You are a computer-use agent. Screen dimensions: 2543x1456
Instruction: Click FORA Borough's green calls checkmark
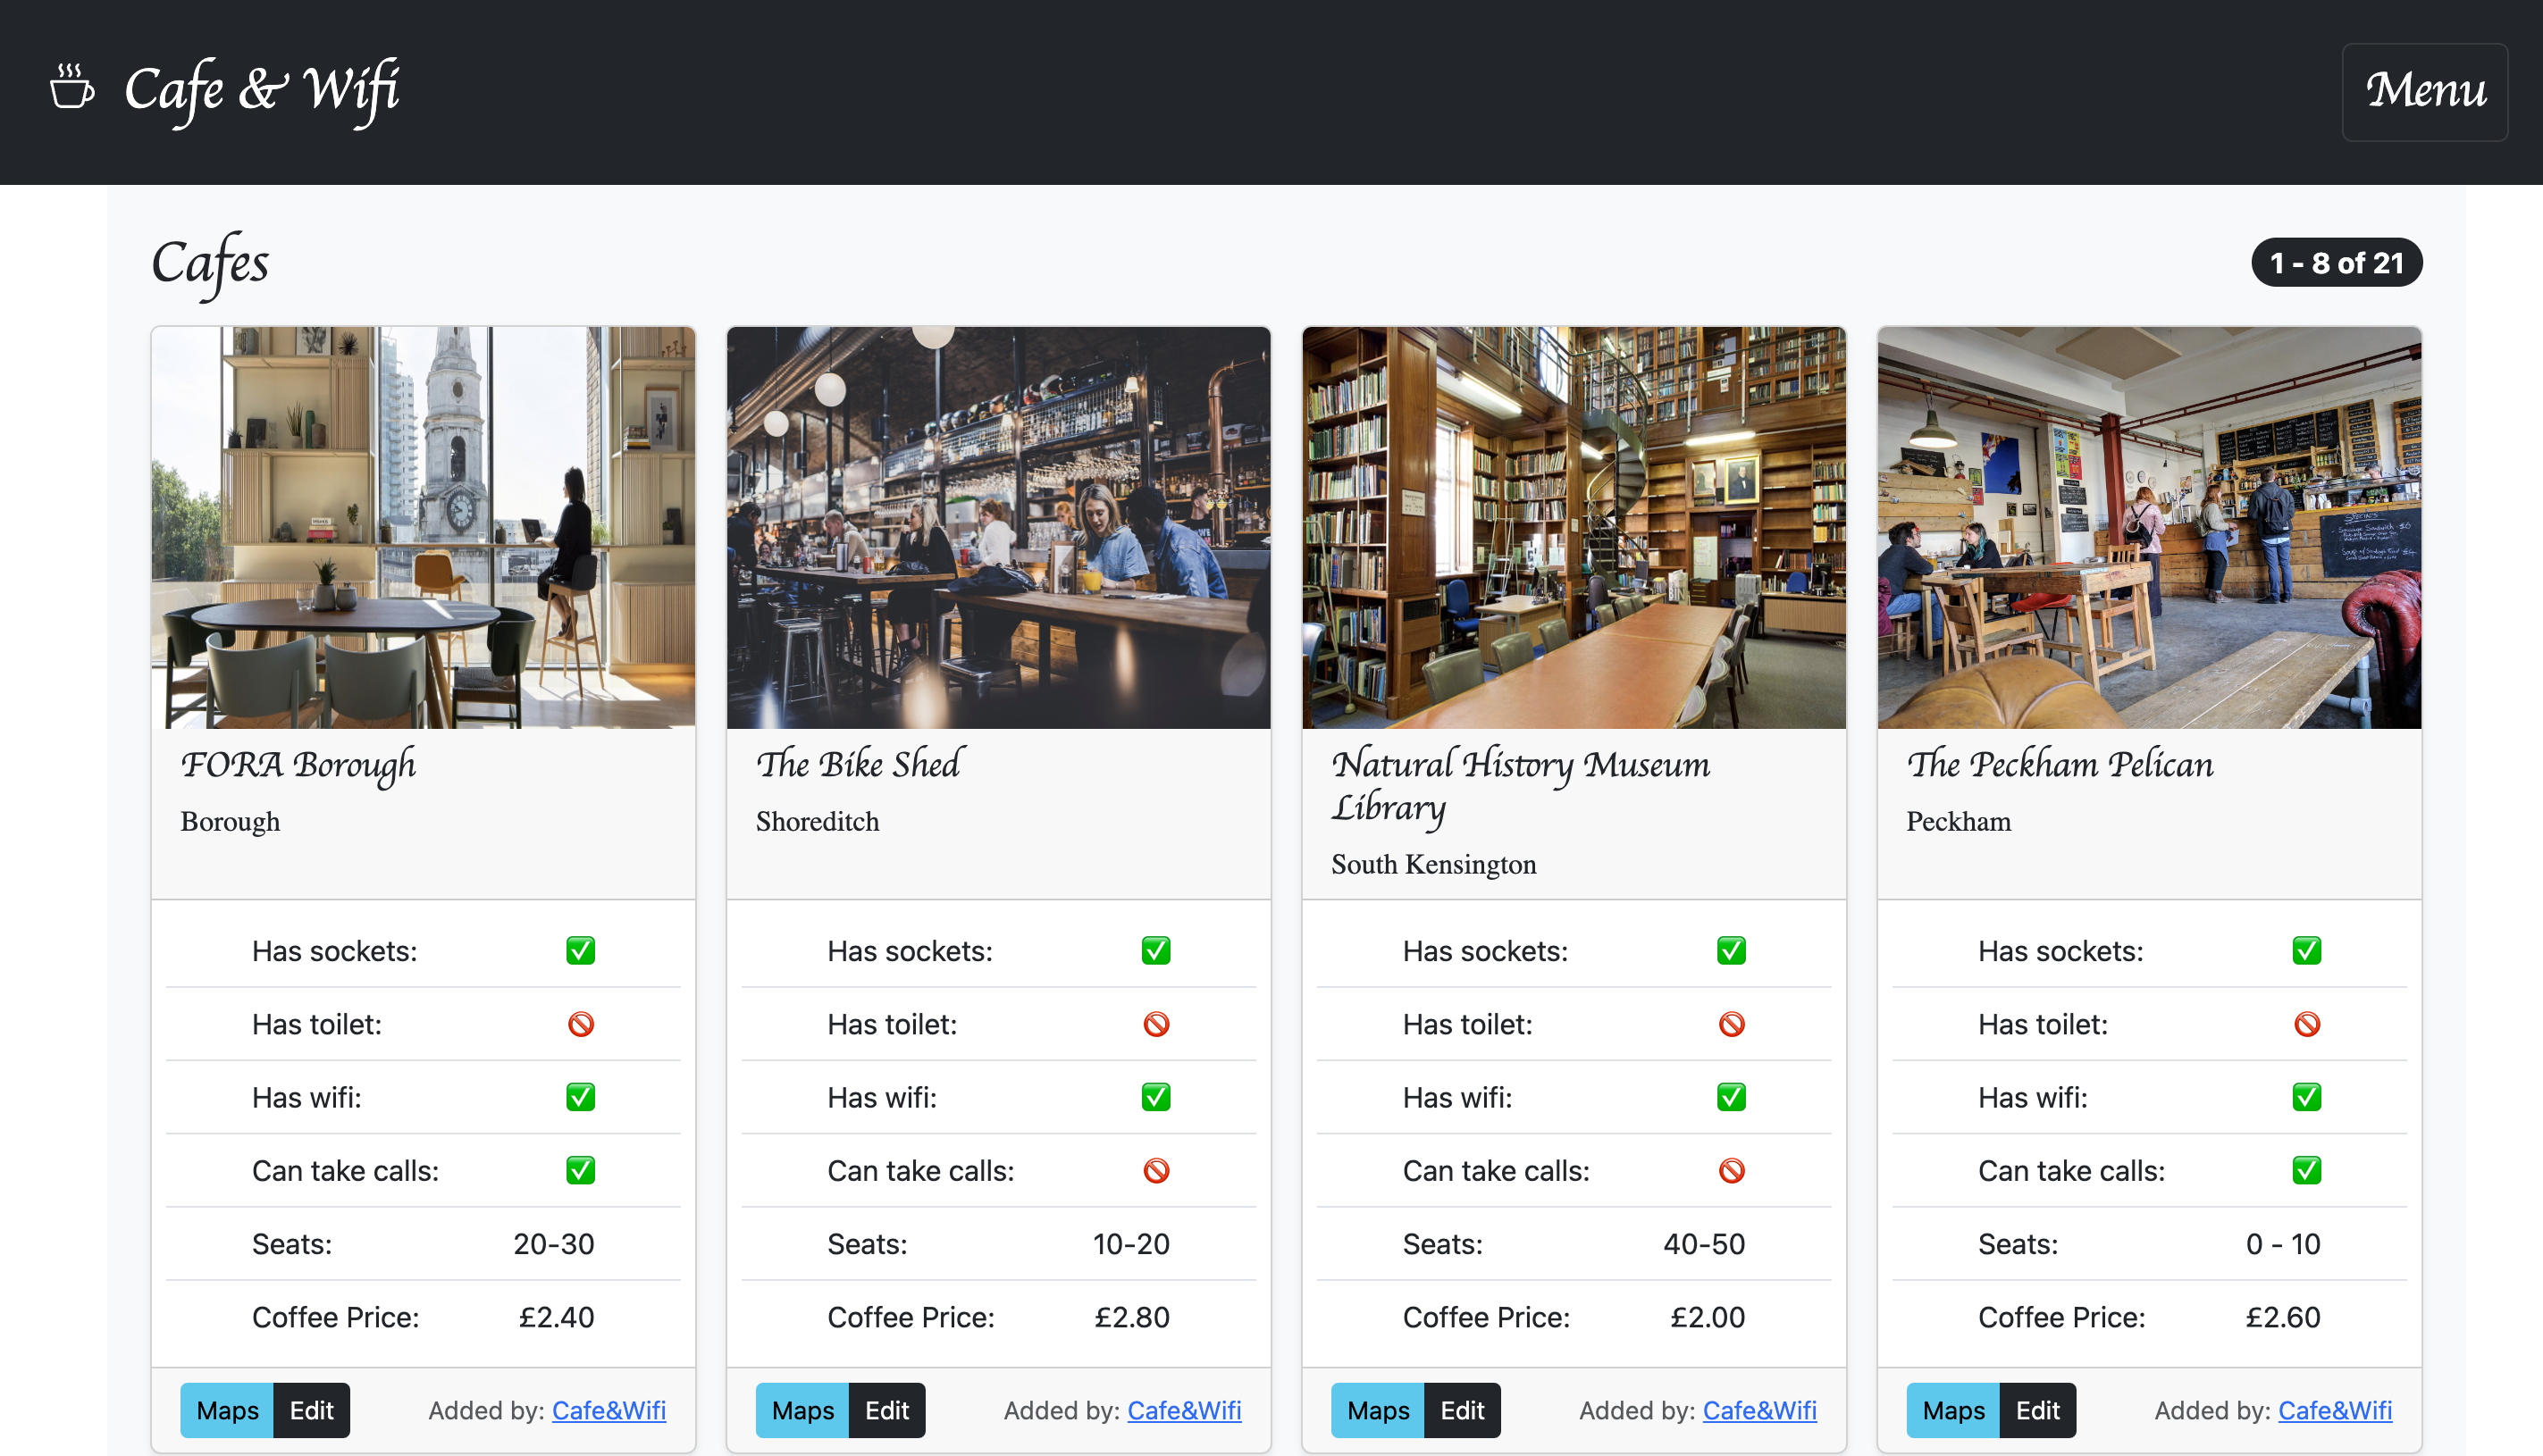tap(580, 1170)
